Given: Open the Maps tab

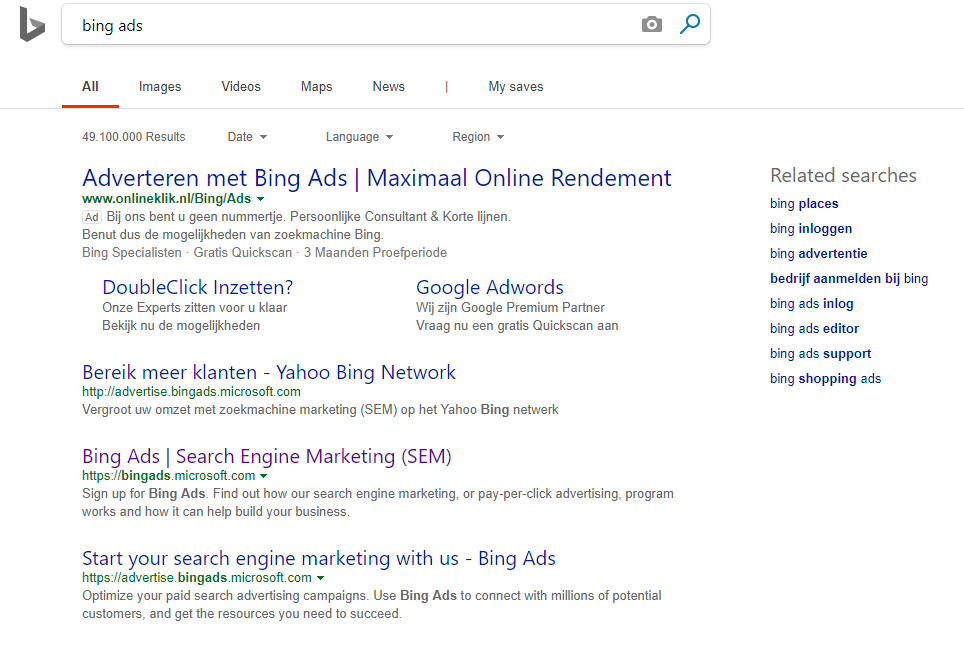Looking at the screenshot, I should tap(317, 87).
